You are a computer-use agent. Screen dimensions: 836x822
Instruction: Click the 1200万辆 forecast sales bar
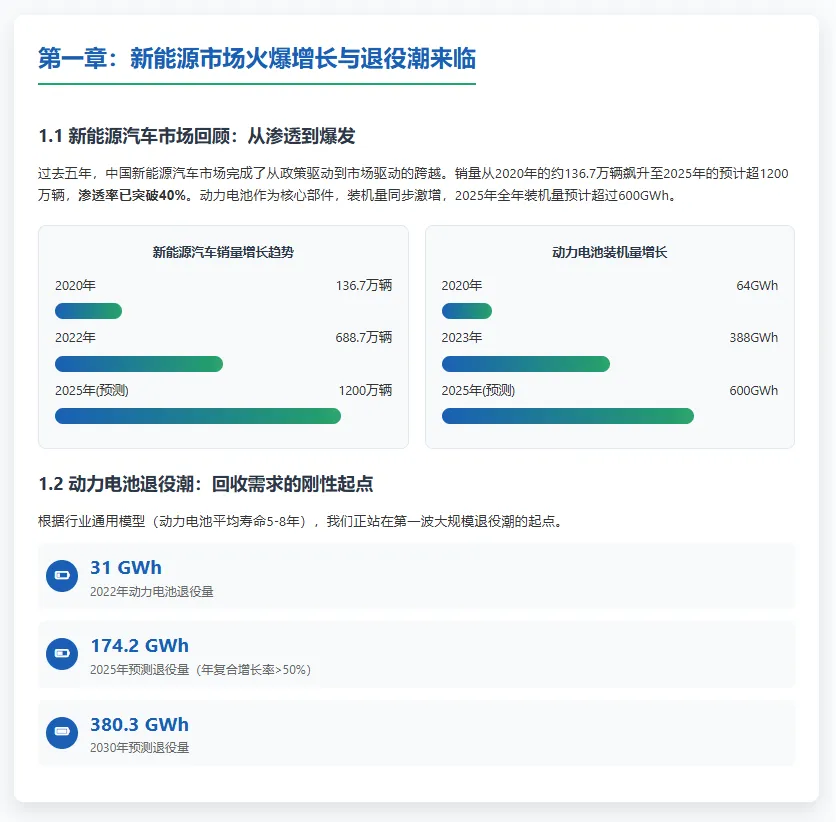(x=198, y=416)
